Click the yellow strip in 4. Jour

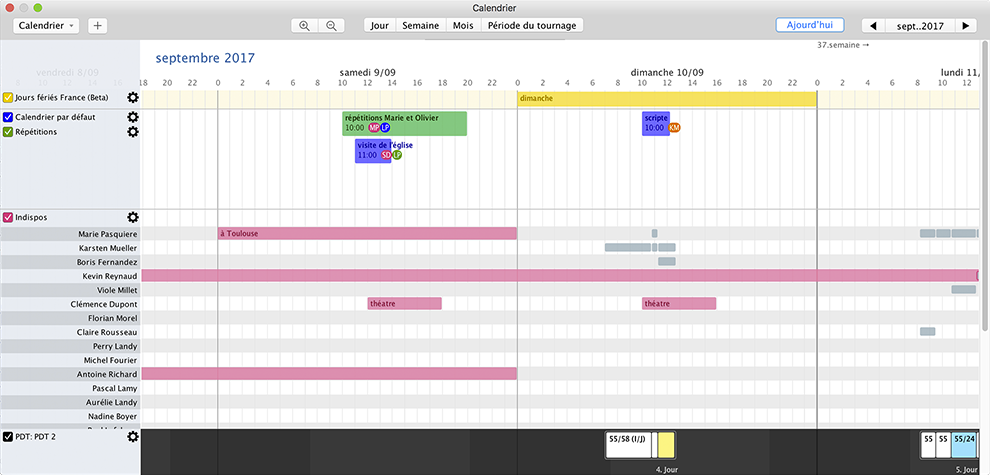point(666,444)
